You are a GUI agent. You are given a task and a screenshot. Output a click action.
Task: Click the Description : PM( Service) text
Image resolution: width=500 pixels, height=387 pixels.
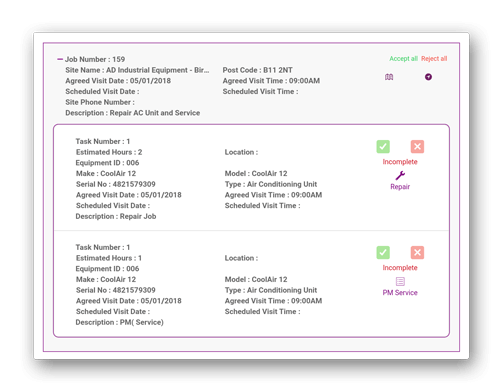tap(119, 322)
